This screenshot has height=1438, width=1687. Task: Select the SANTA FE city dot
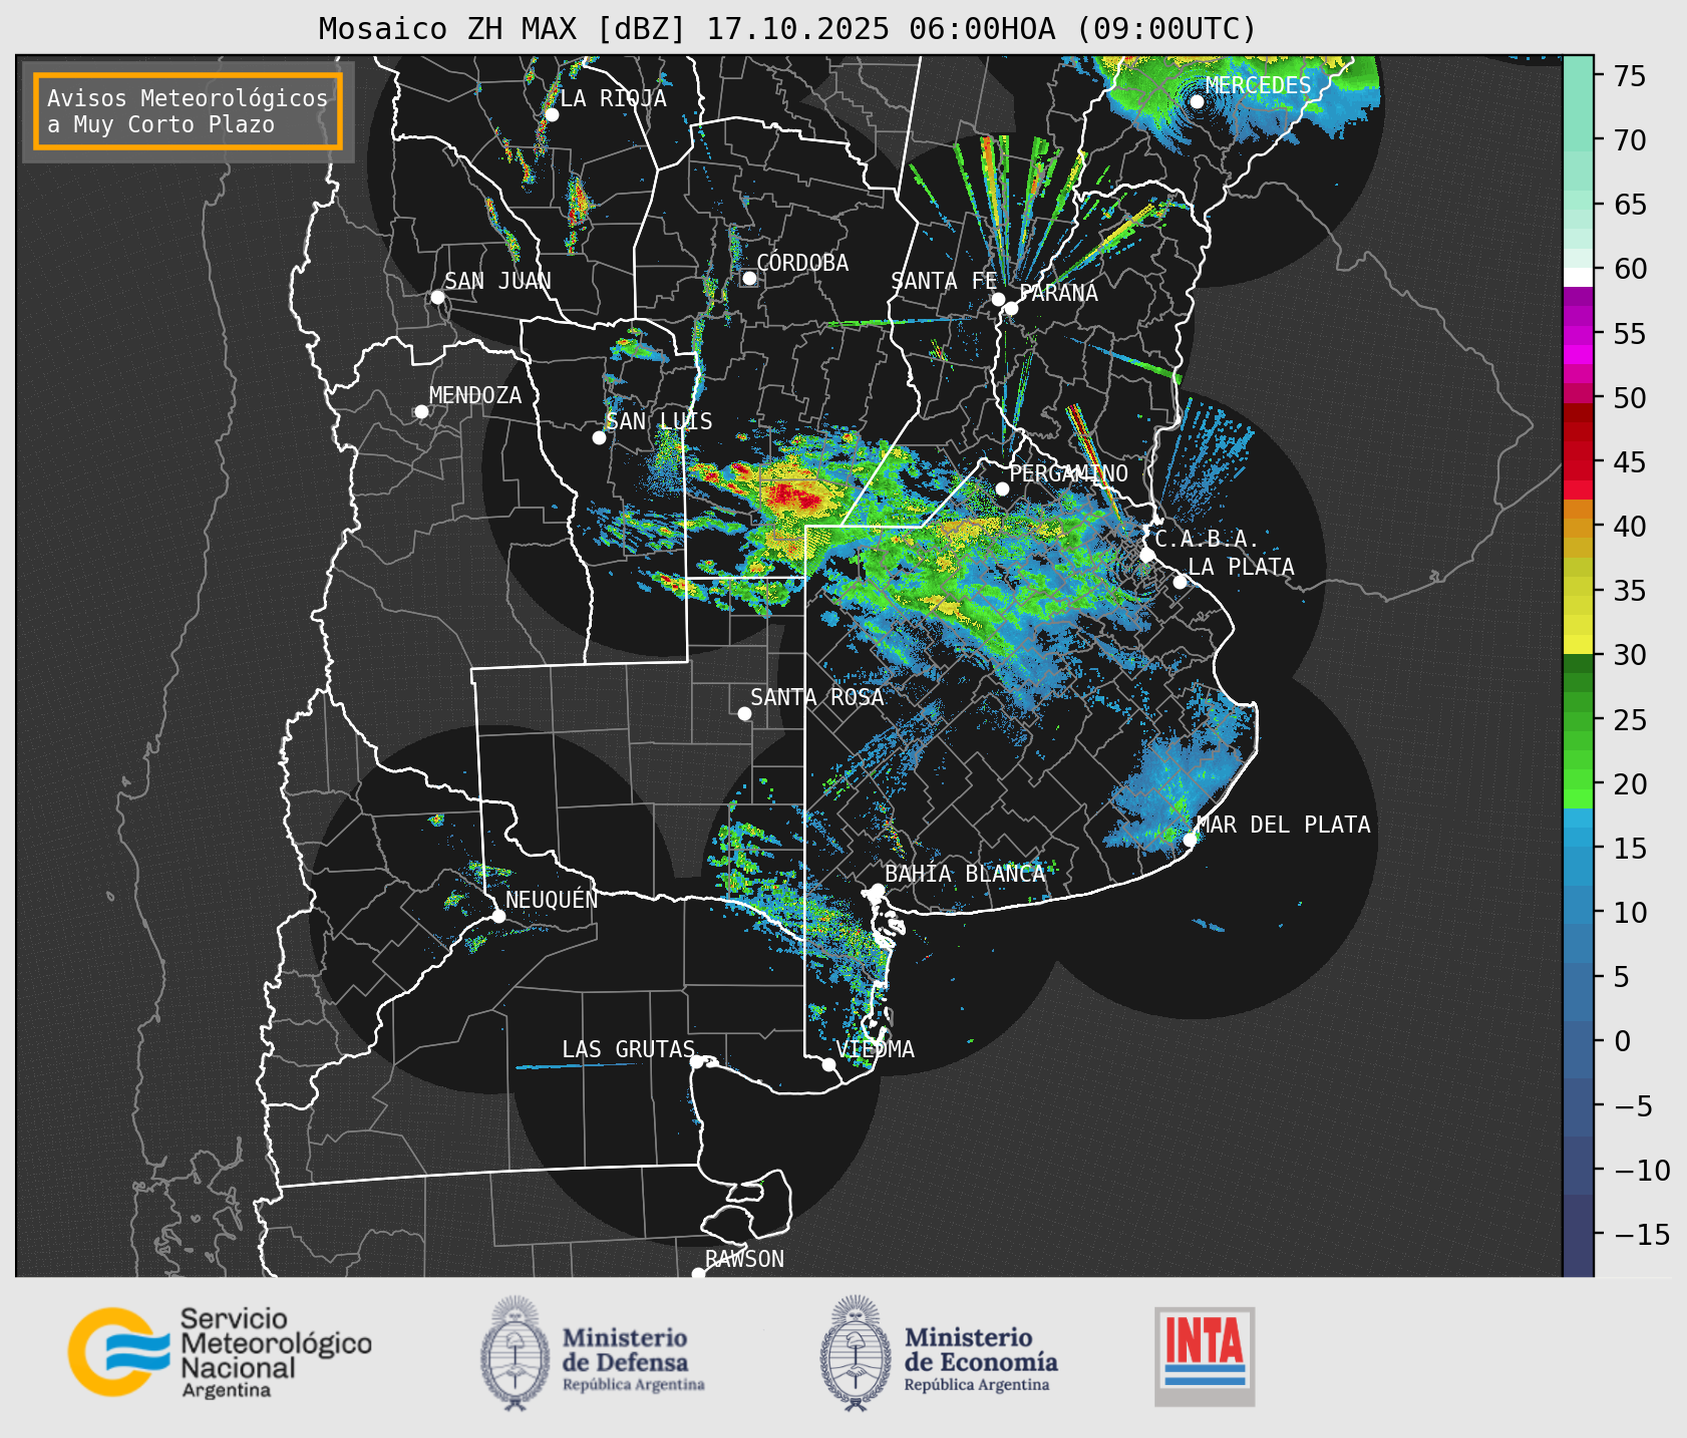(x=998, y=299)
